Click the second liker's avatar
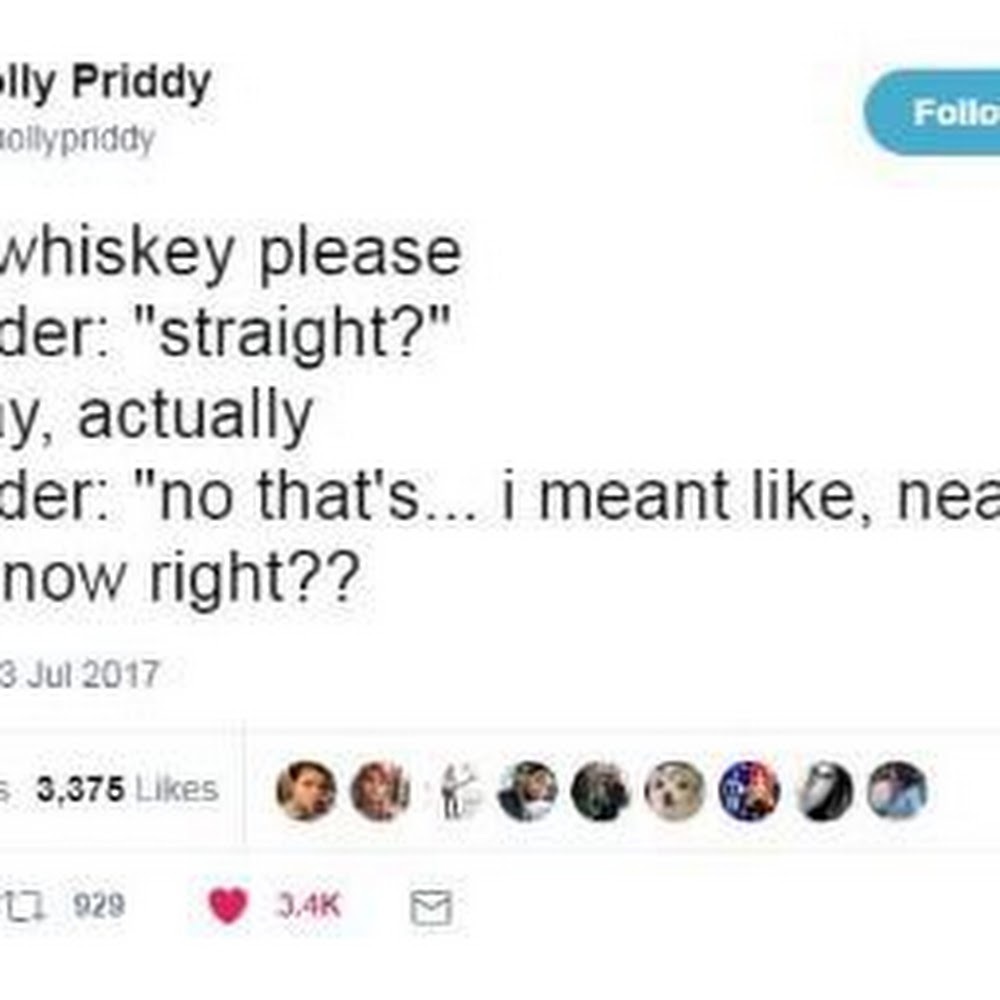This screenshot has height=1000, width=1000. tap(377, 790)
